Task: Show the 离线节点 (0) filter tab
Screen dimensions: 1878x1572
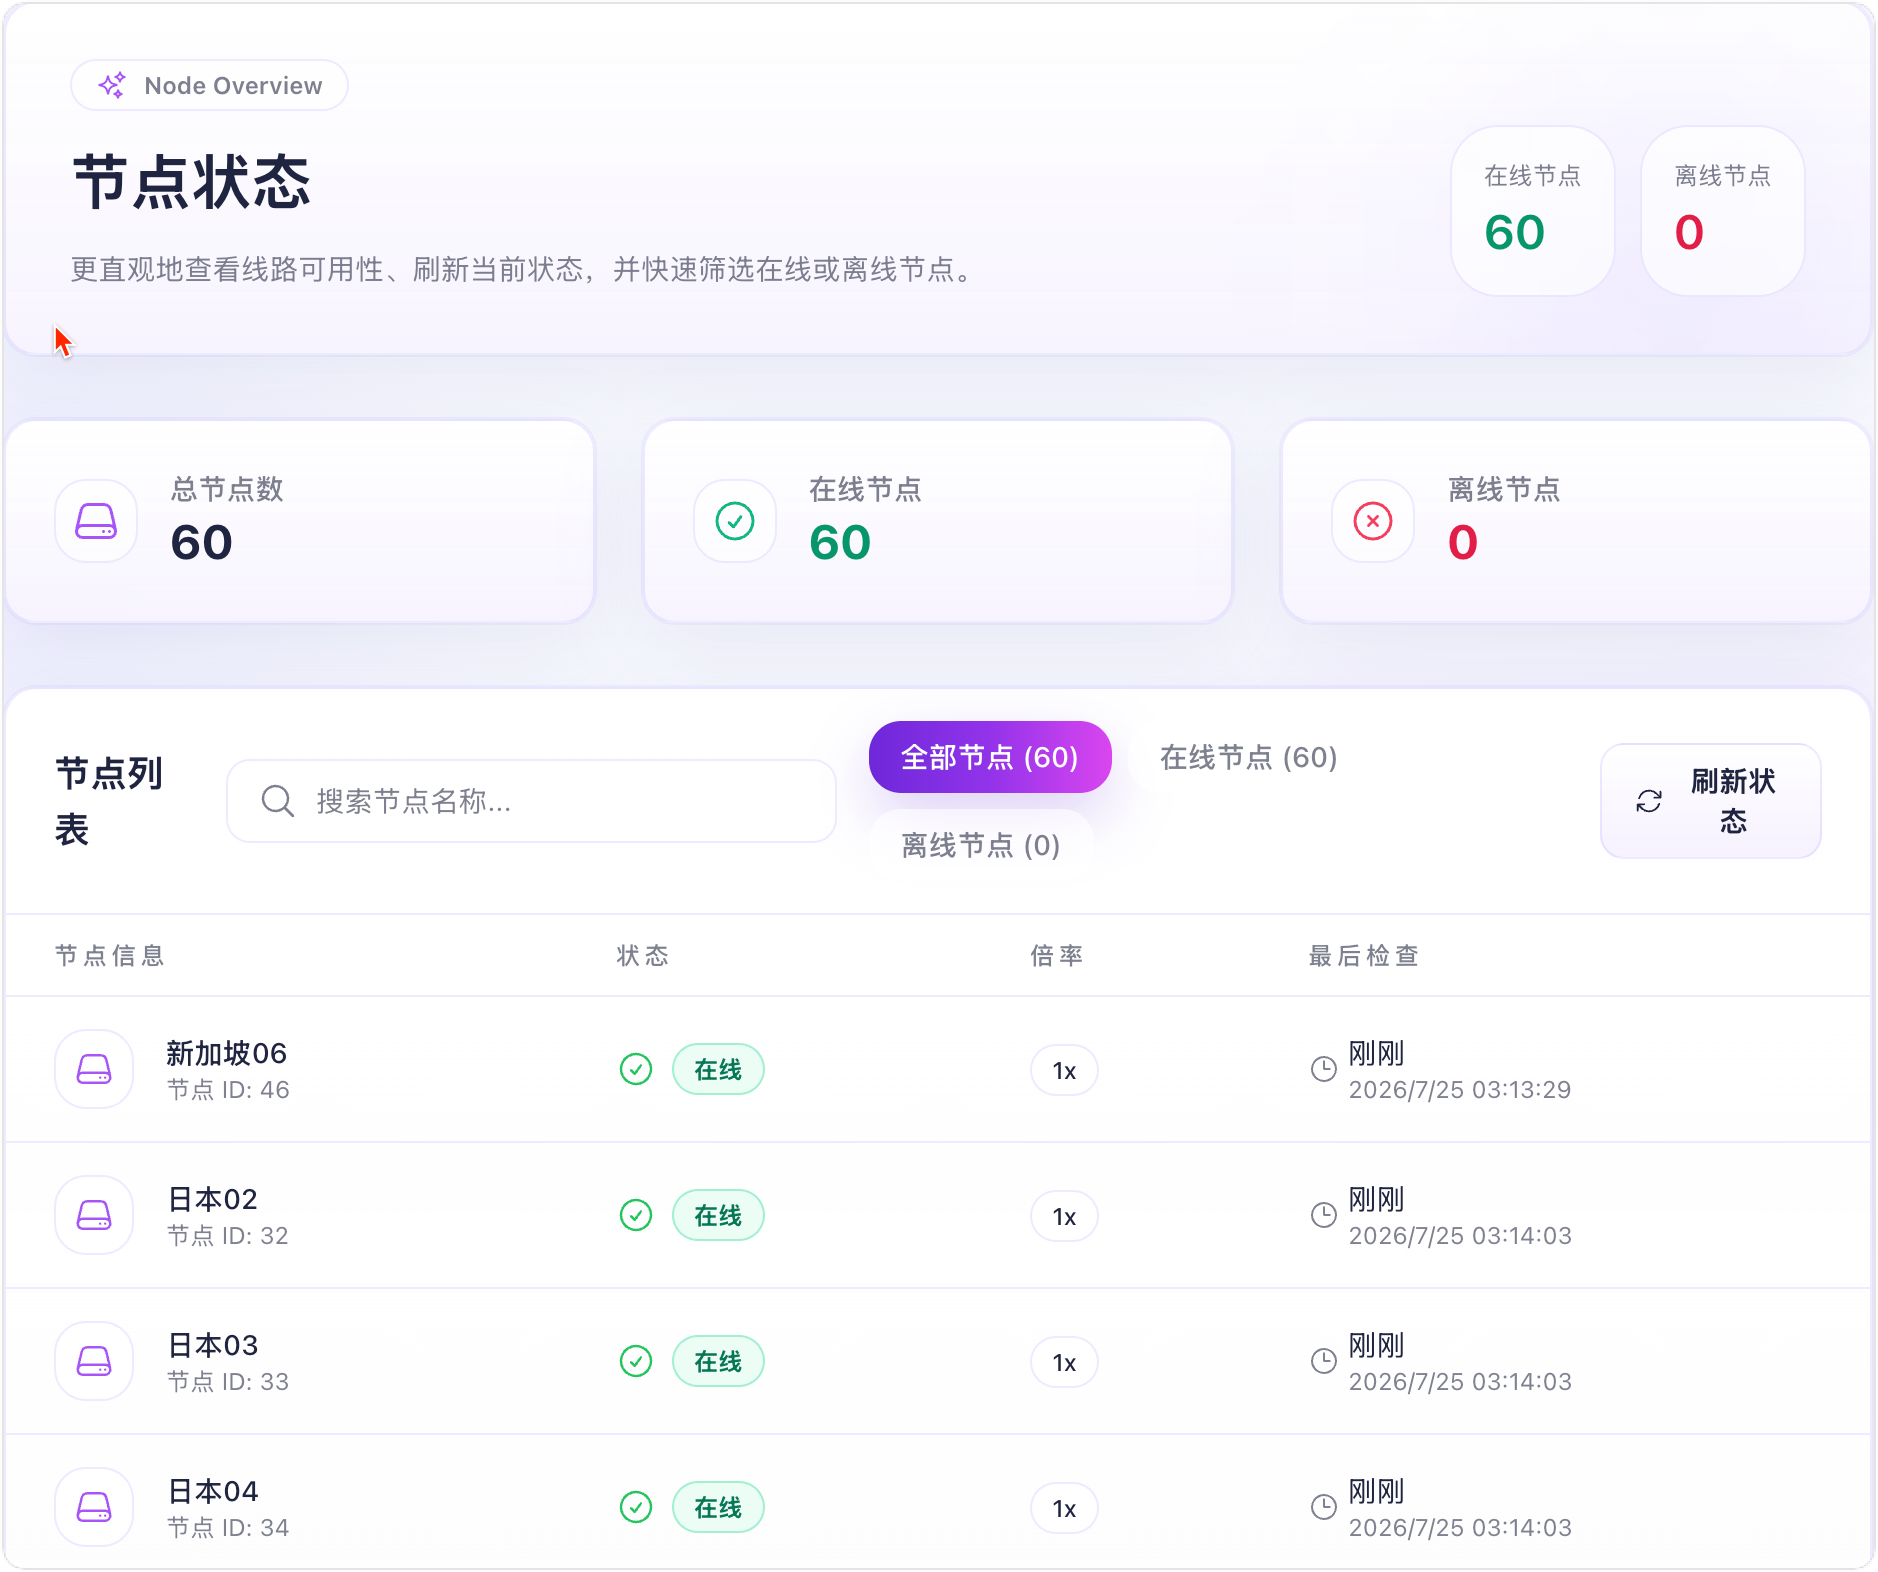Action: click(980, 845)
